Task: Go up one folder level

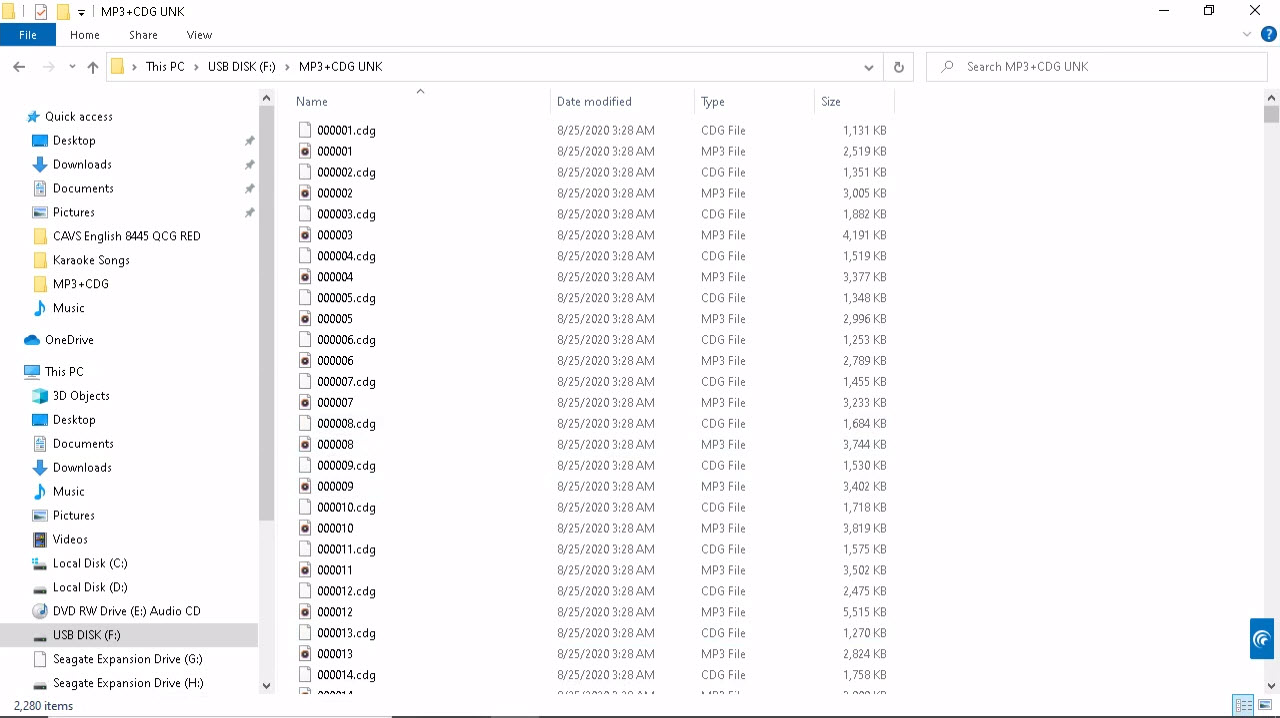Action: coord(93,67)
